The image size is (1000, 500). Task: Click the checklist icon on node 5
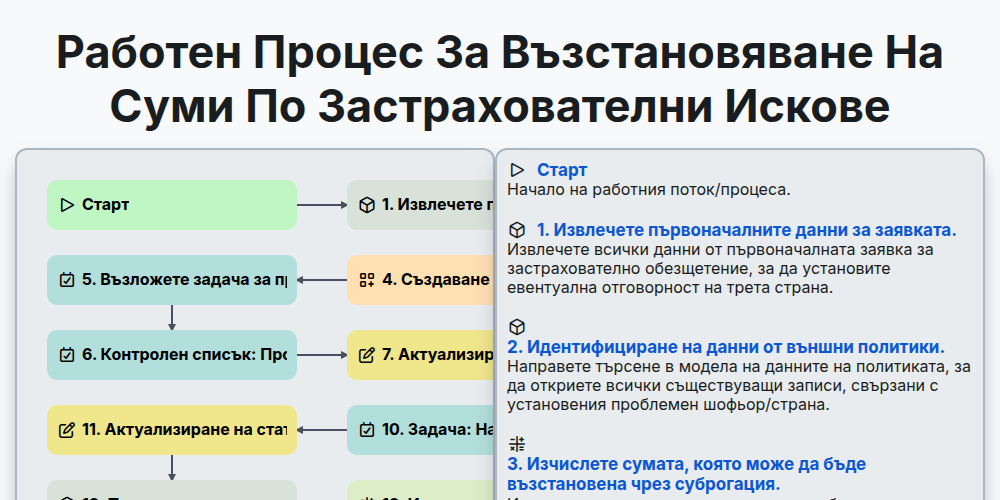(67, 280)
